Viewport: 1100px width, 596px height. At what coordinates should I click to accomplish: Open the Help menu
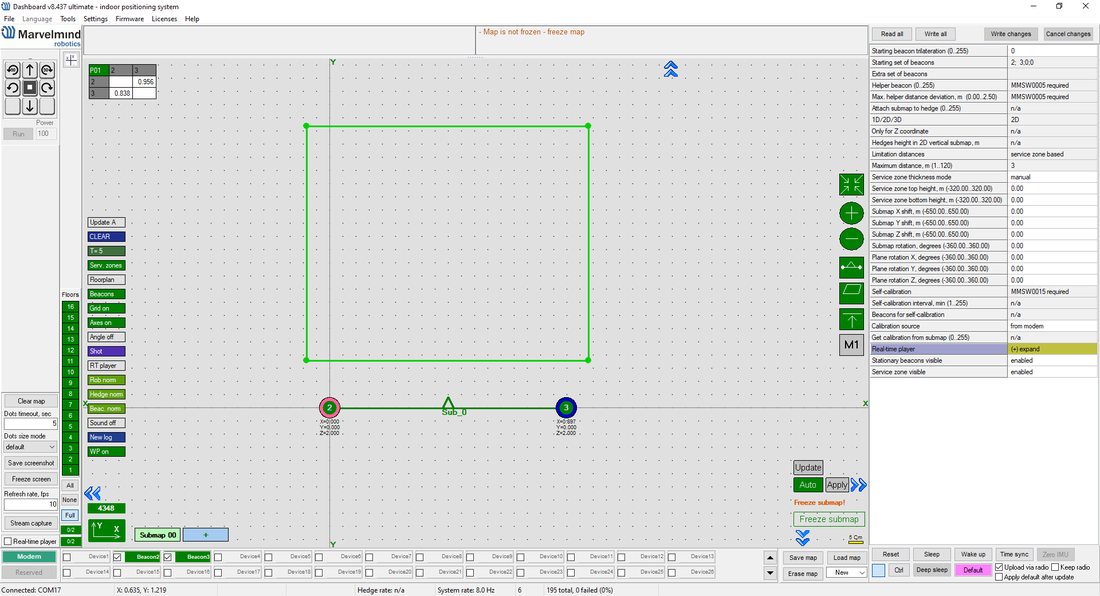coord(192,19)
